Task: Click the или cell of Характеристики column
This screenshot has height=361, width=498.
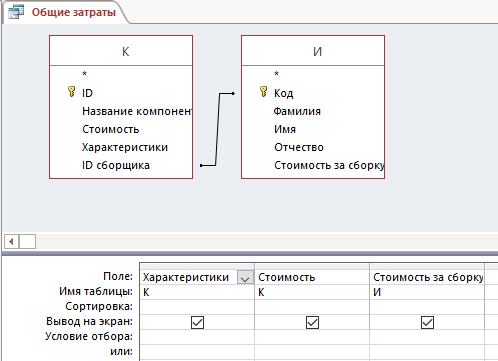Action: tap(197, 352)
